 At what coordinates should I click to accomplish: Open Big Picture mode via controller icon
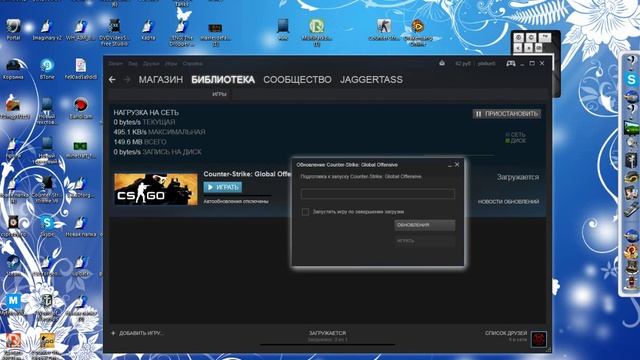click(x=511, y=63)
